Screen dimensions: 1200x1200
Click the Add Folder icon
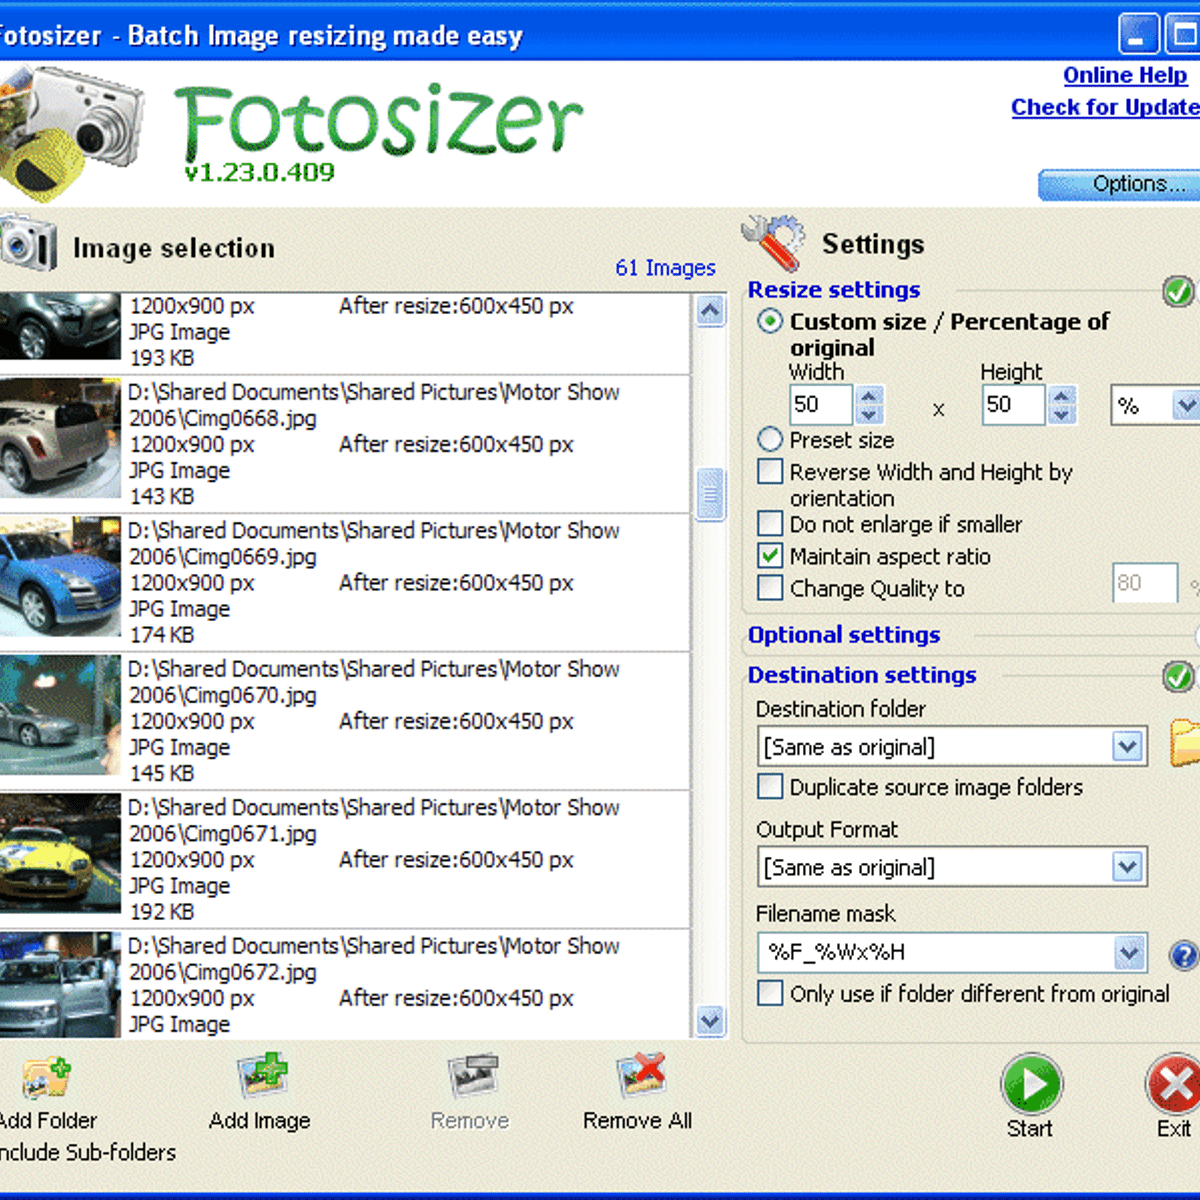(x=47, y=1079)
